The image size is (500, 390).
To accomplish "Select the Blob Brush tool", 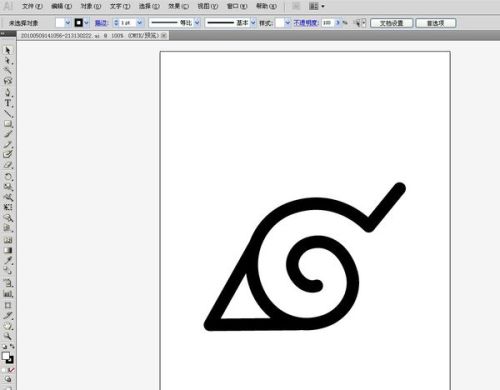I will 8,154.
